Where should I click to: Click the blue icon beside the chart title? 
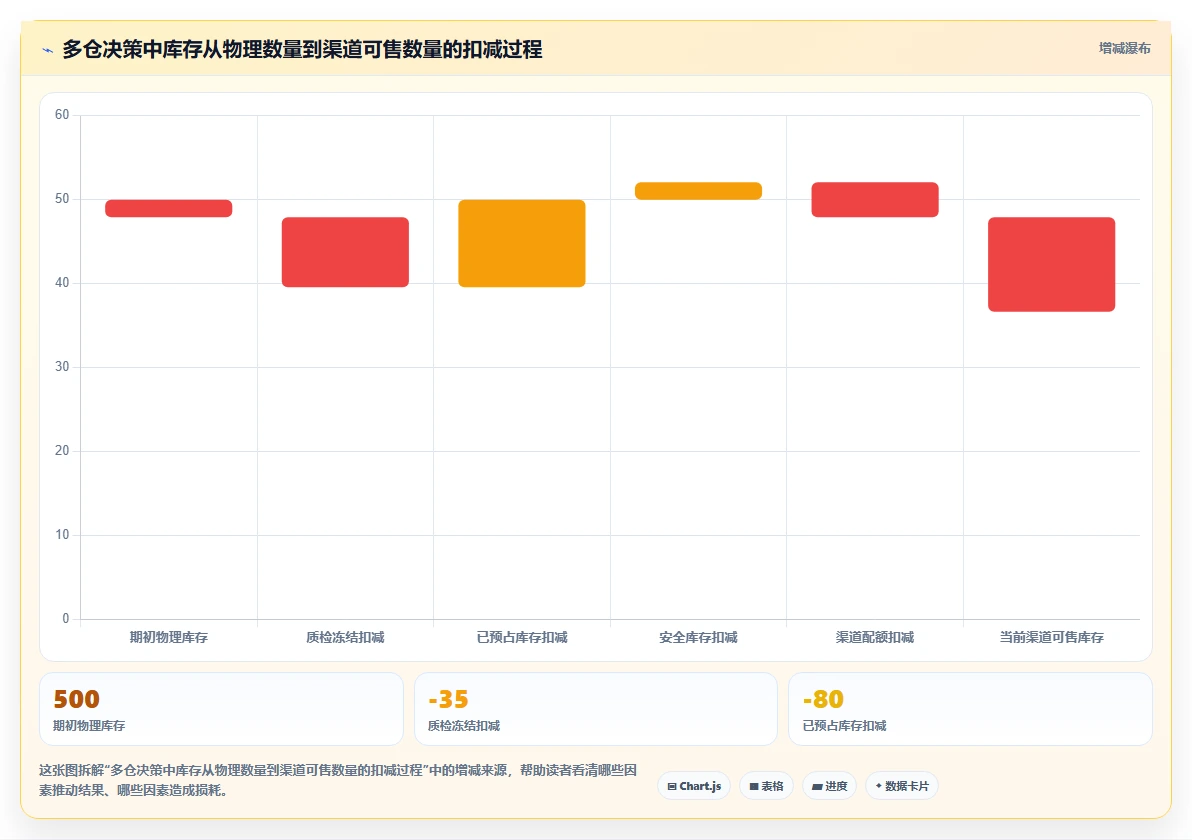pos(47,50)
